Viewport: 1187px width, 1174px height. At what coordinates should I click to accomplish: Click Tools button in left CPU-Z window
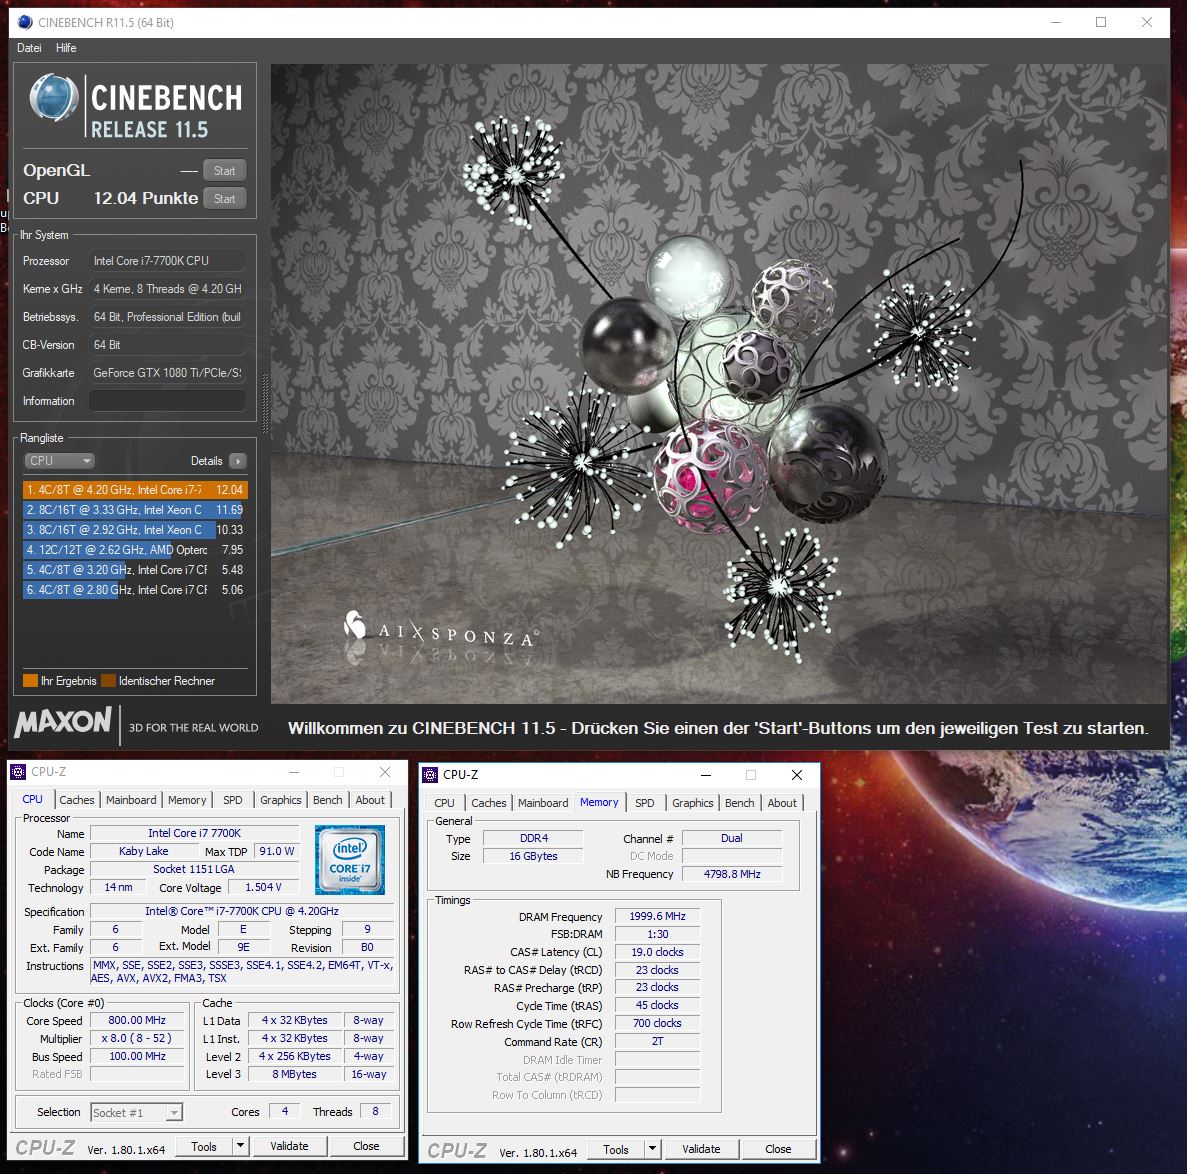click(x=204, y=1146)
